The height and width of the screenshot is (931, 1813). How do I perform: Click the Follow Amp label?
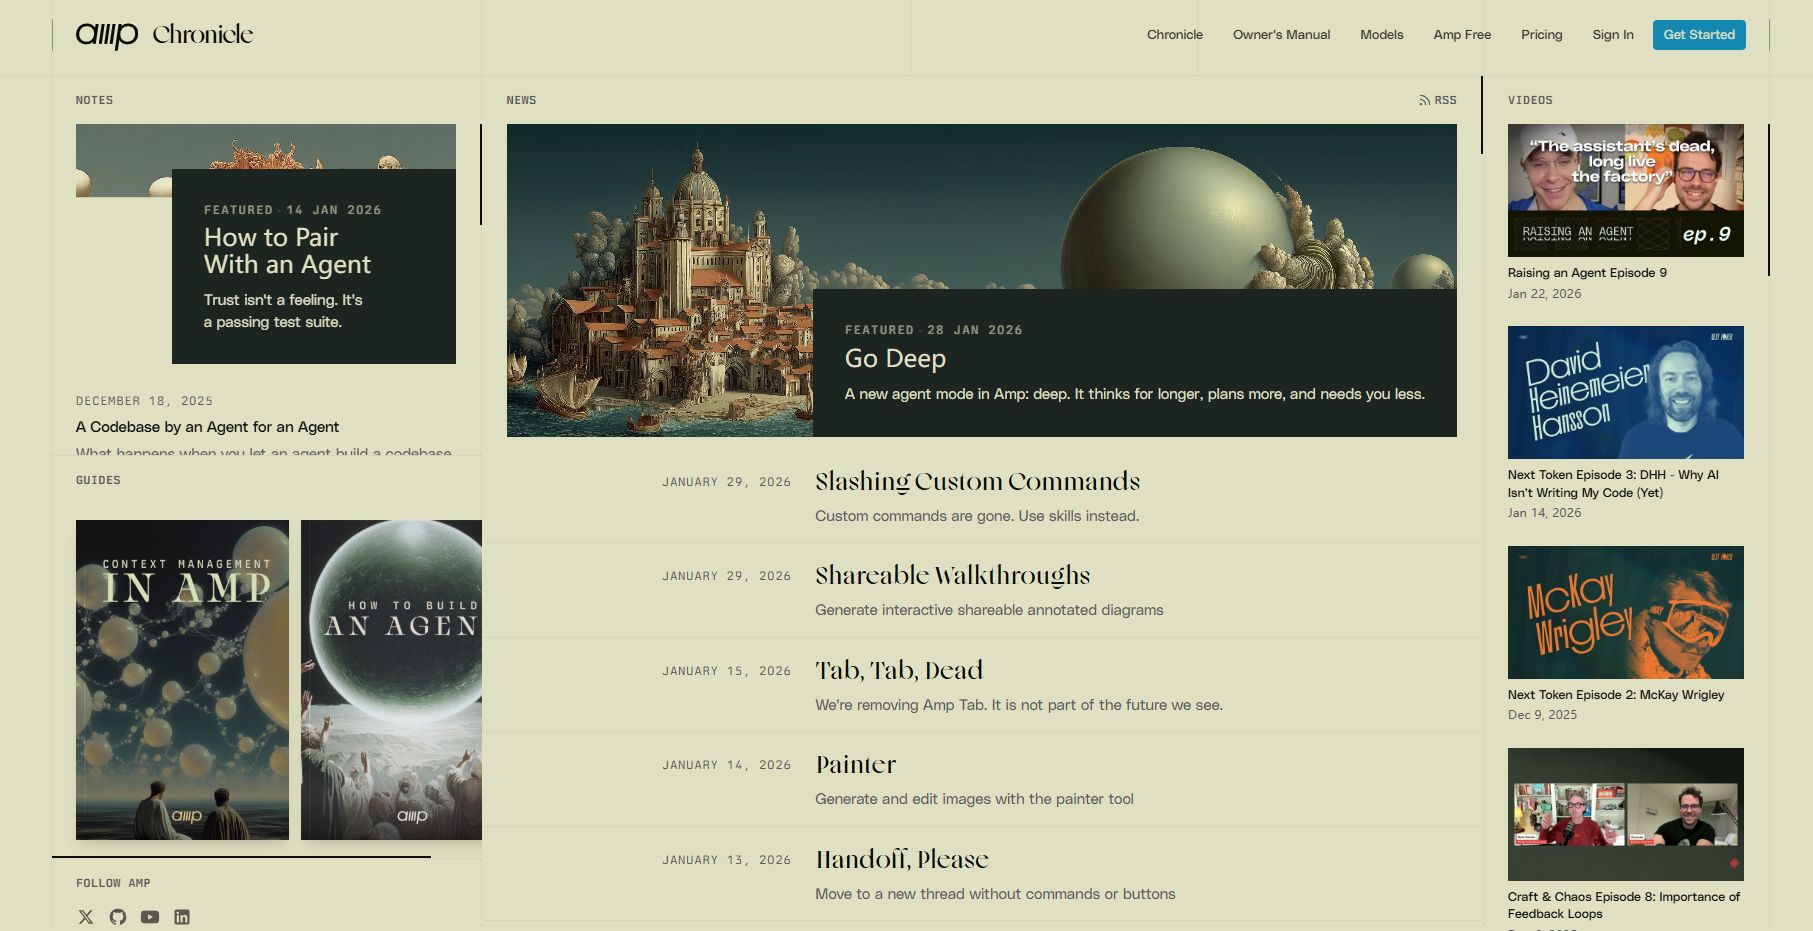point(113,883)
